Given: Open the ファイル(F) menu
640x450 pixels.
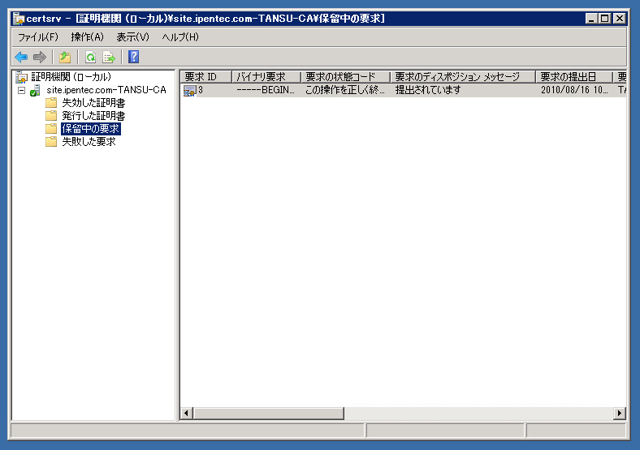Looking at the screenshot, I should [x=38, y=37].
